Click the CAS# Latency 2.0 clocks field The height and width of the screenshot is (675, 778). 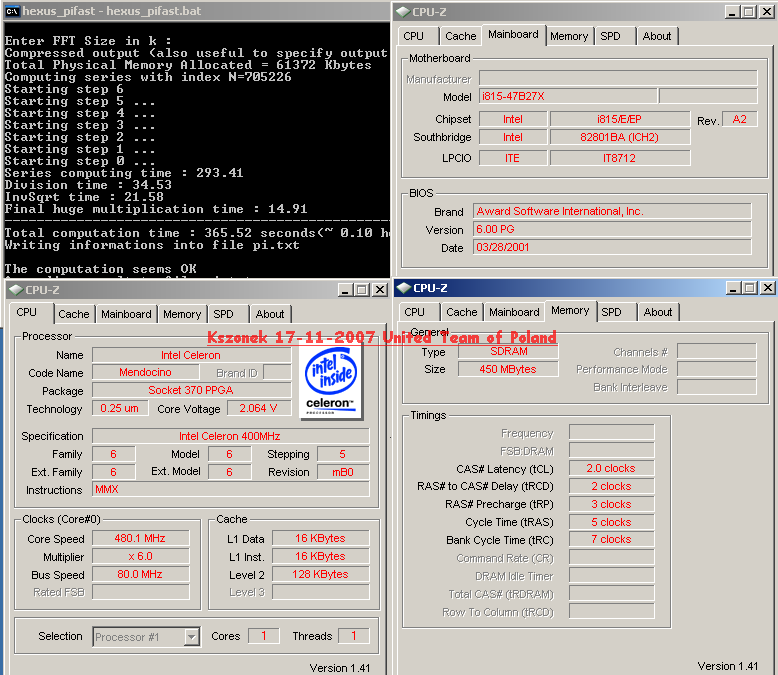coord(612,468)
